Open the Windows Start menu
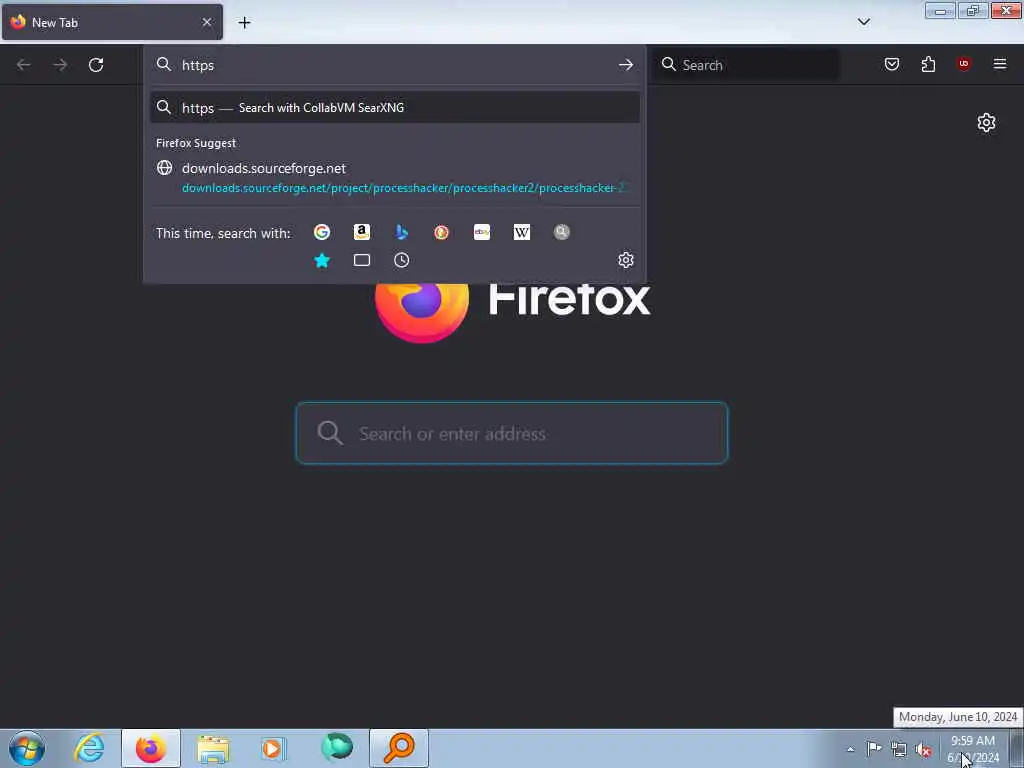 pyautogui.click(x=27, y=748)
